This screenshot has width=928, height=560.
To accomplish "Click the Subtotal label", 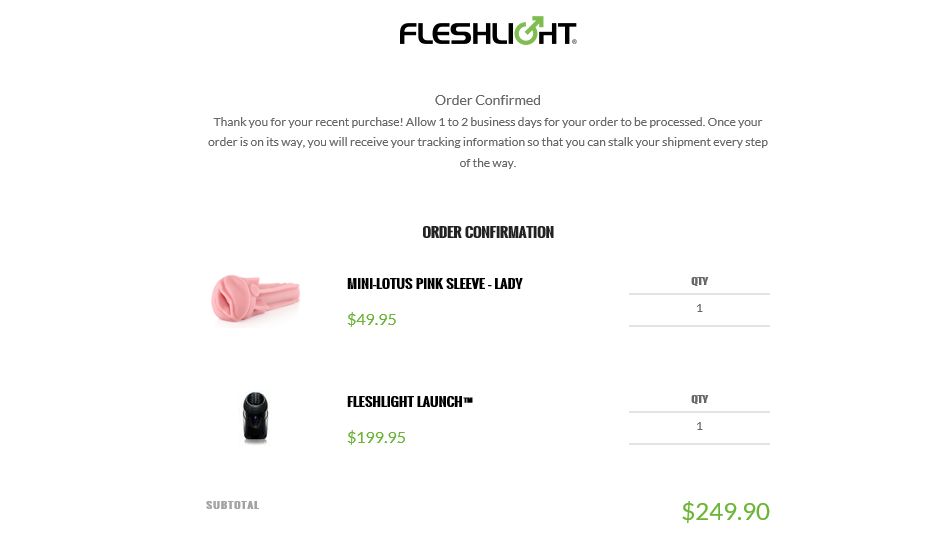I will (232, 505).
